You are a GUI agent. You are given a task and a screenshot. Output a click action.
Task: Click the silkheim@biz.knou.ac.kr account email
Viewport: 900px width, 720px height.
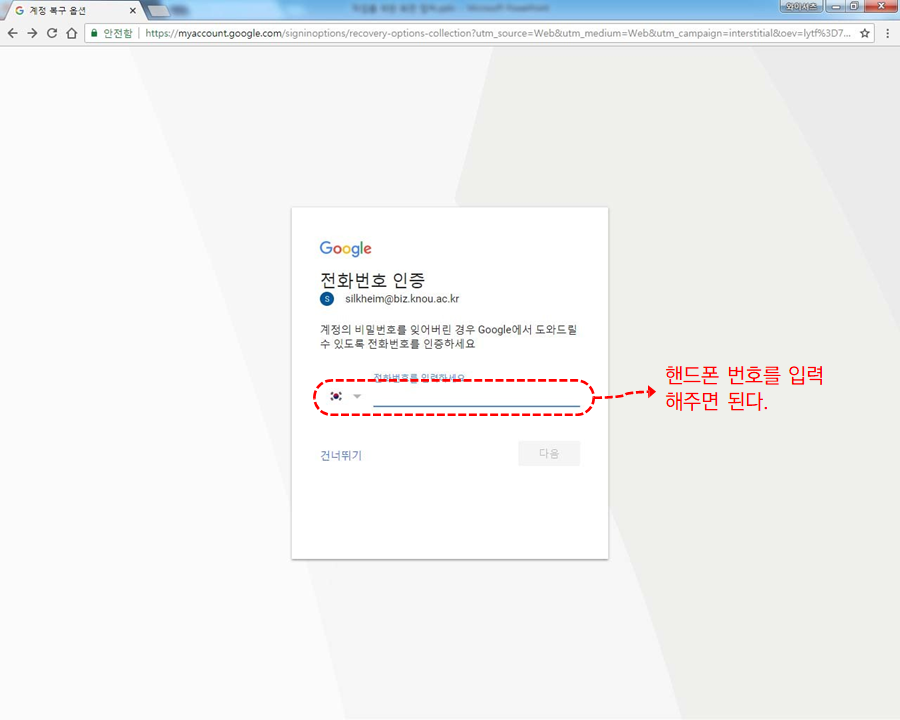(x=402, y=299)
